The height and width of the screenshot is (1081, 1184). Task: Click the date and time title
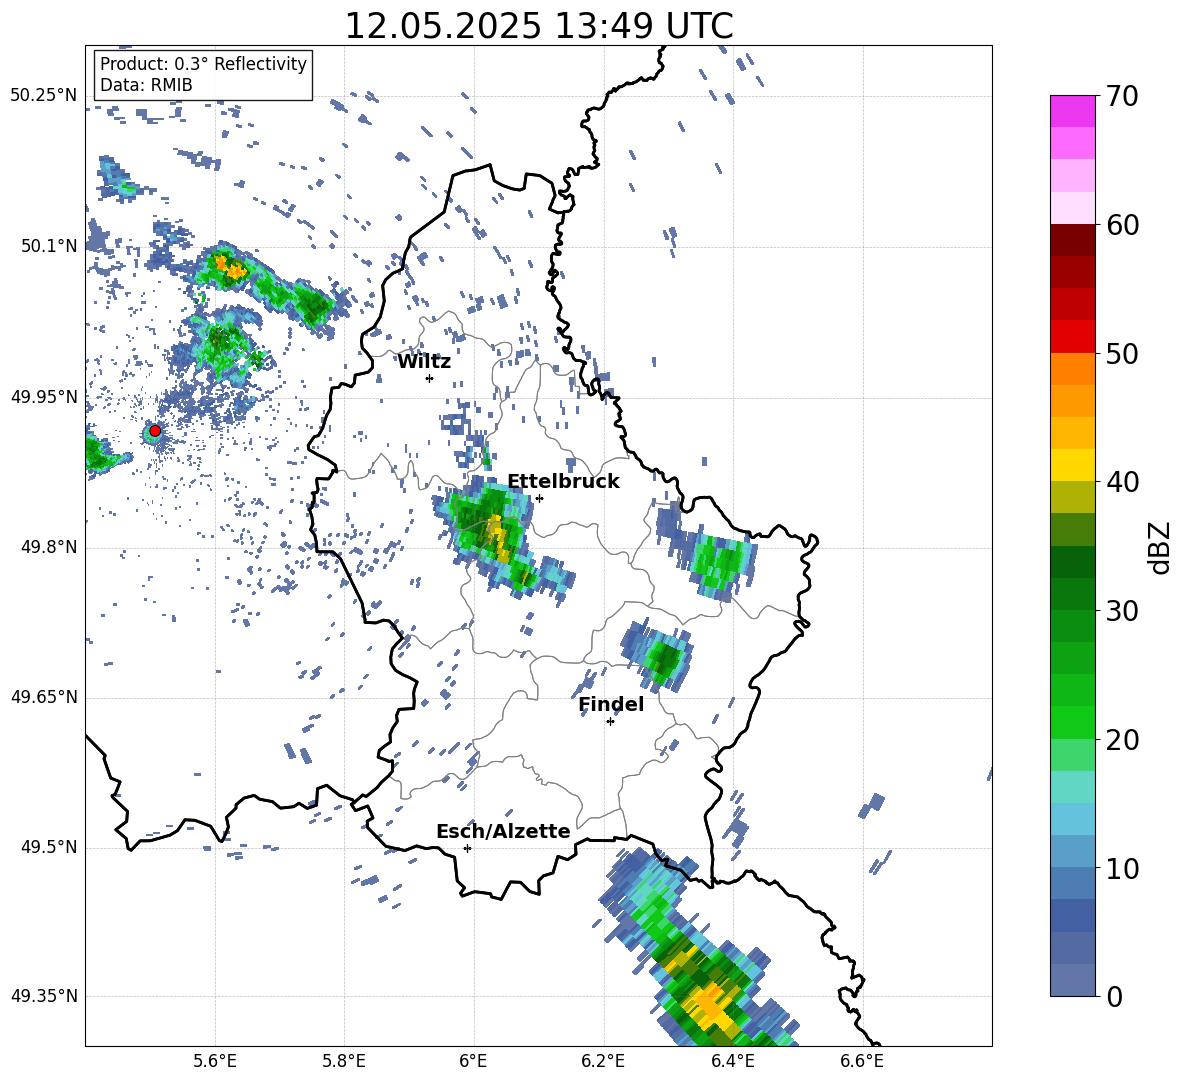[x=538, y=26]
